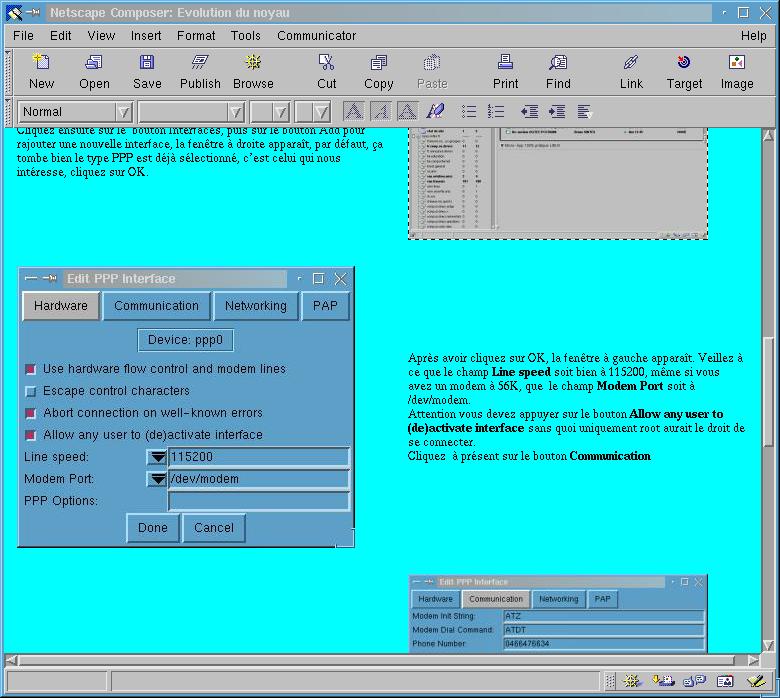
Task: Remove all styles with the pen icon
Action: [x=435, y=111]
